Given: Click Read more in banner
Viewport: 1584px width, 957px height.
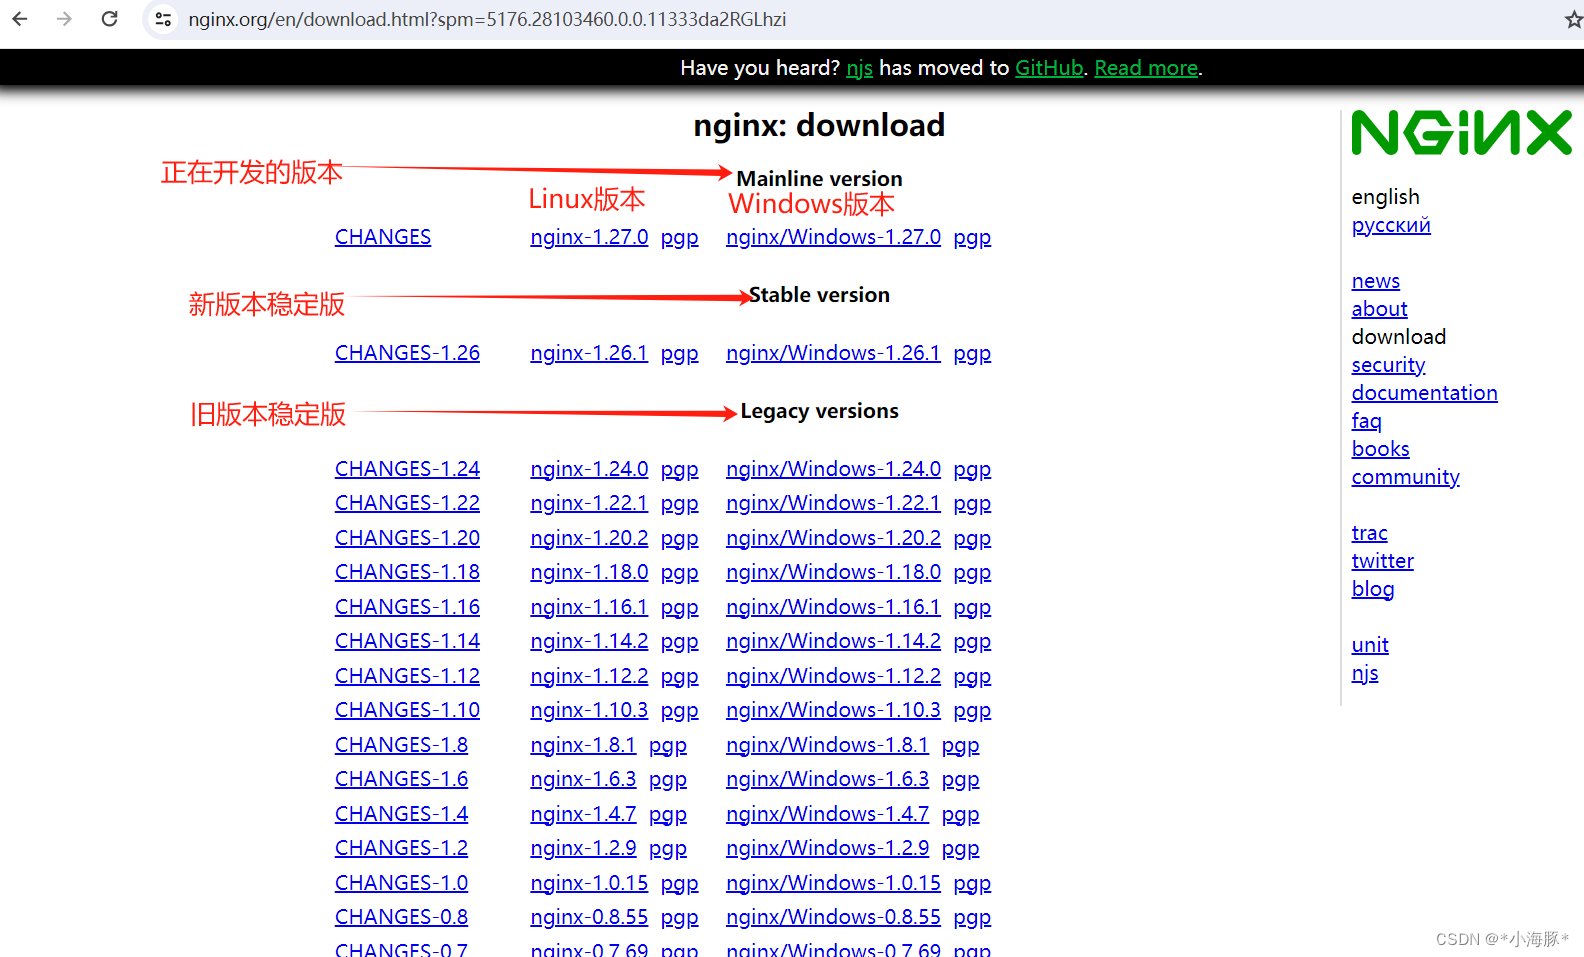Looking at the screenshot, I should point(1146,68).
